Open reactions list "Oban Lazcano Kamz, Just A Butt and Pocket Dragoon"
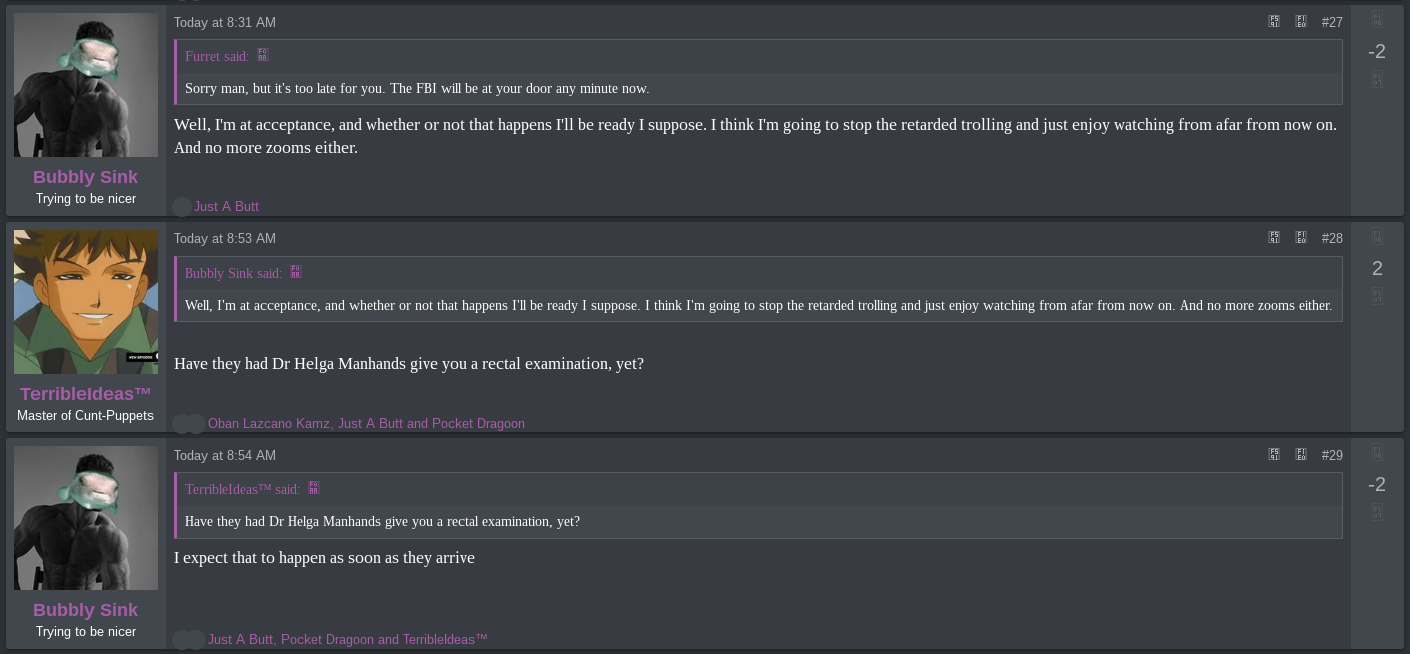Screen dimensions: 1410x654 click(366, 423)
